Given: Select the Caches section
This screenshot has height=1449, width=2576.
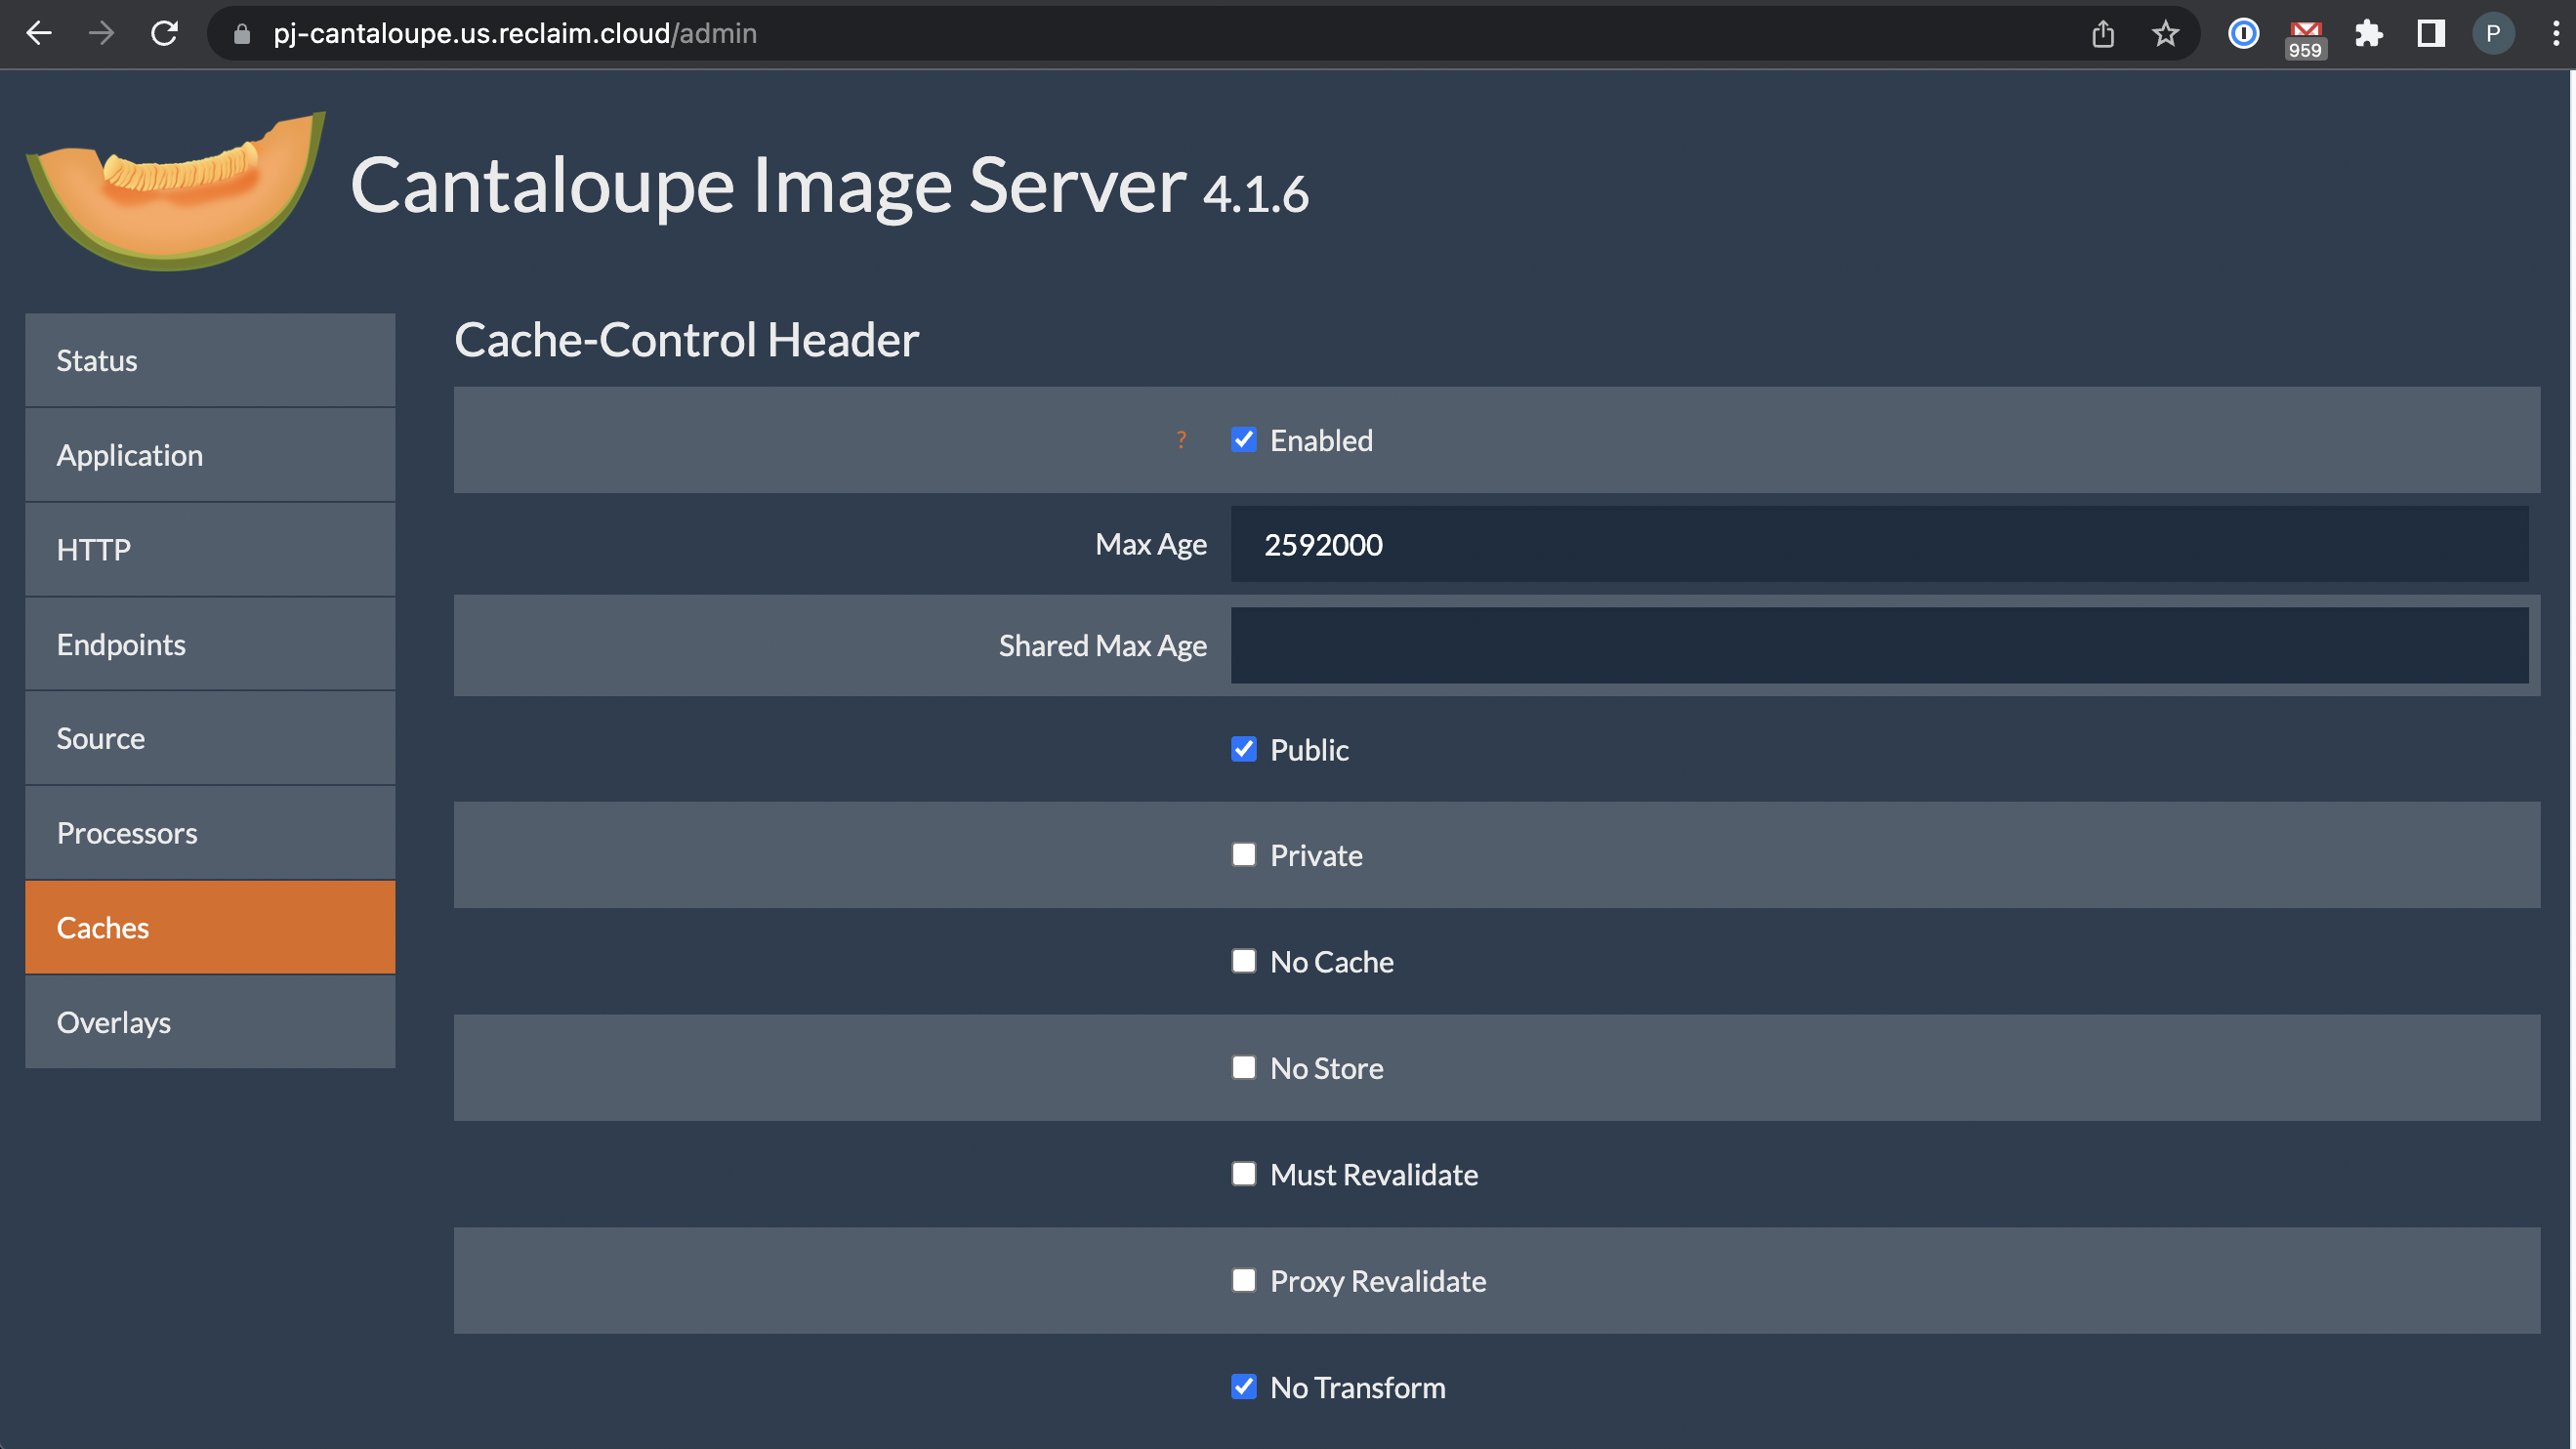Looking at the screenshot, I should pos(210,927).
